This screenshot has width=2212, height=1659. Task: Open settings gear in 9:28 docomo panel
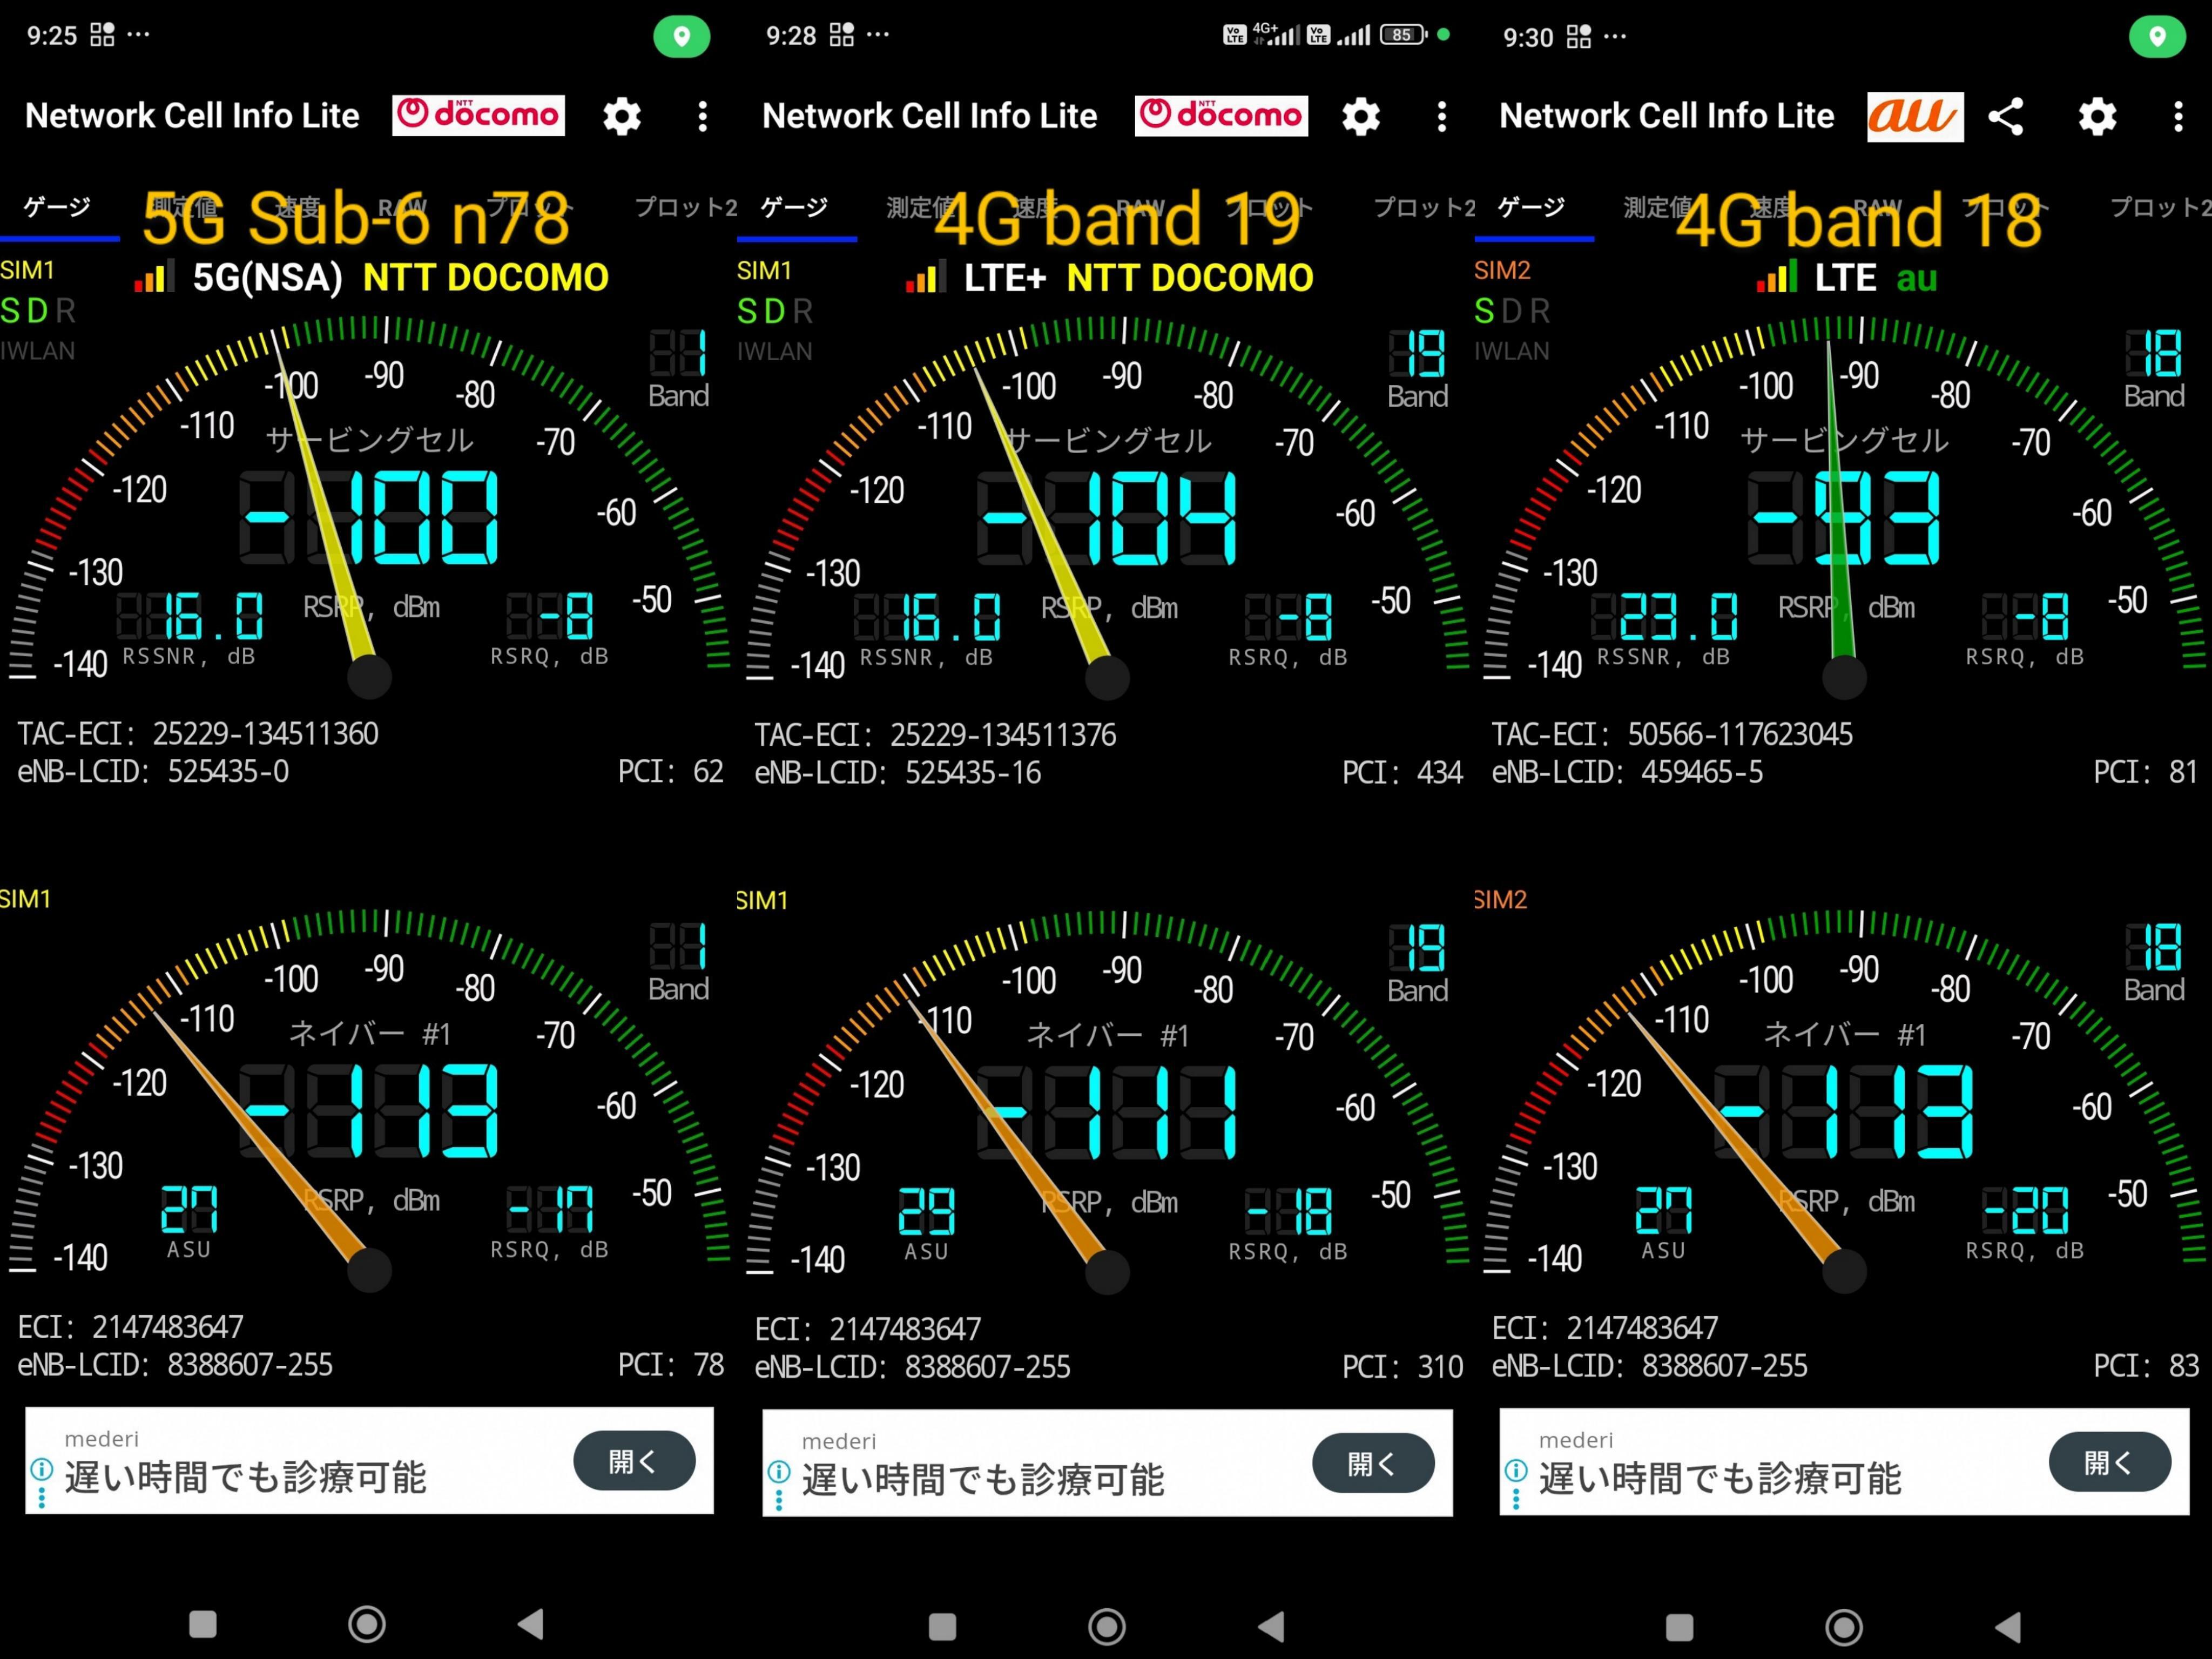coord(1360,117)
